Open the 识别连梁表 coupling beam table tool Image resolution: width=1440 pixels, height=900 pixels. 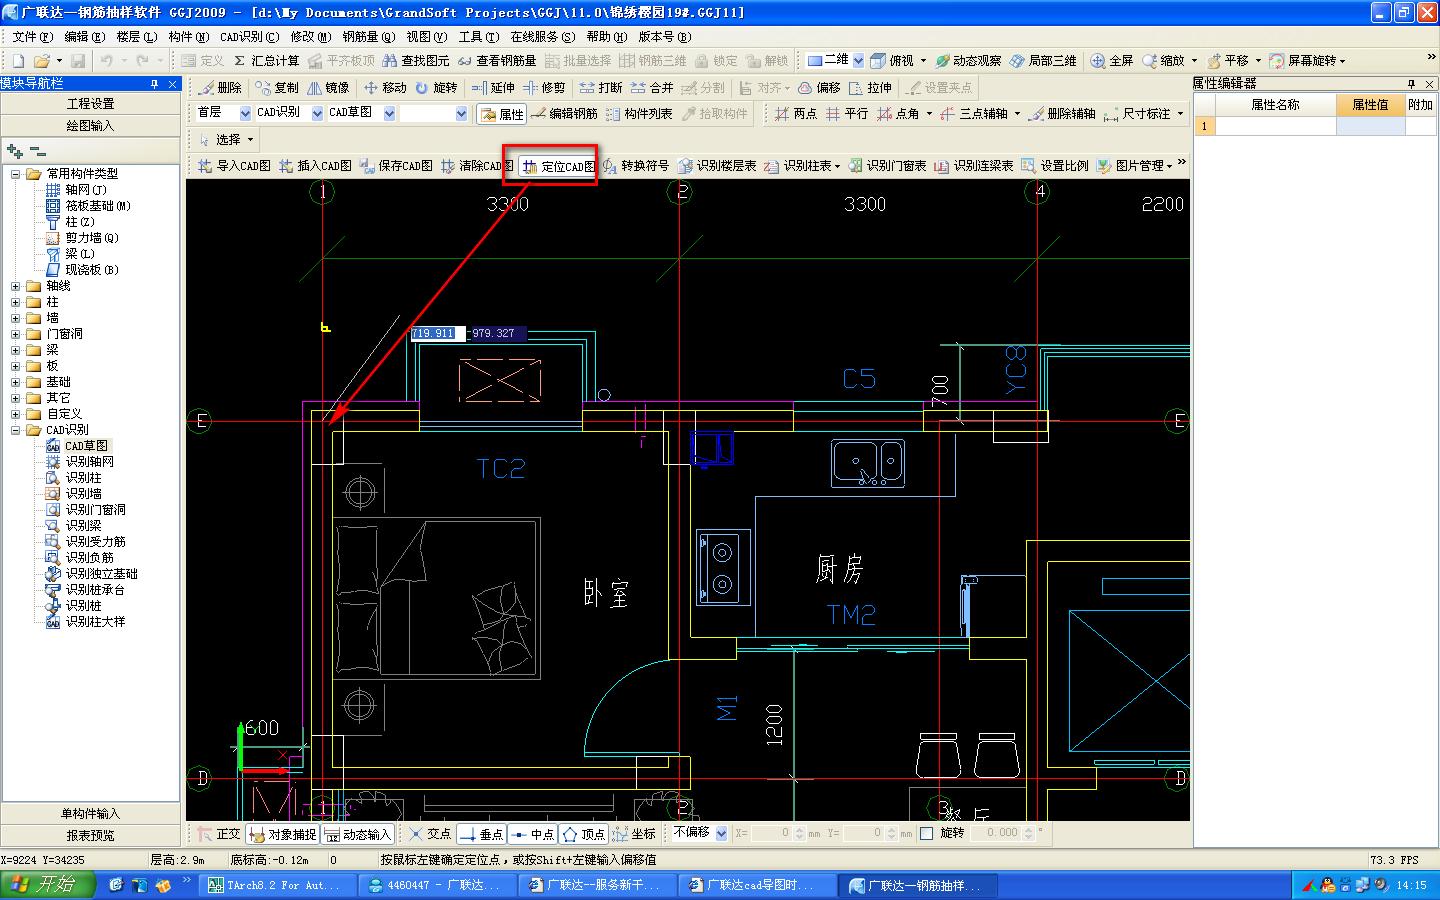point(973,166)
